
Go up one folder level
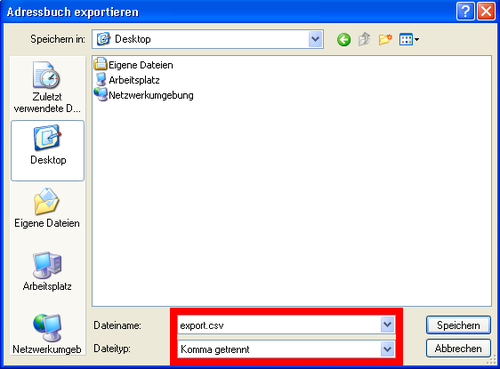click(x=364, y=39)
